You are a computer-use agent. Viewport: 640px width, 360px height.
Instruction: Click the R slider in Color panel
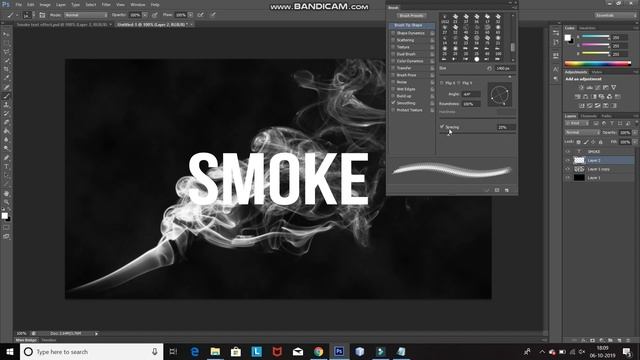point(595,38)
